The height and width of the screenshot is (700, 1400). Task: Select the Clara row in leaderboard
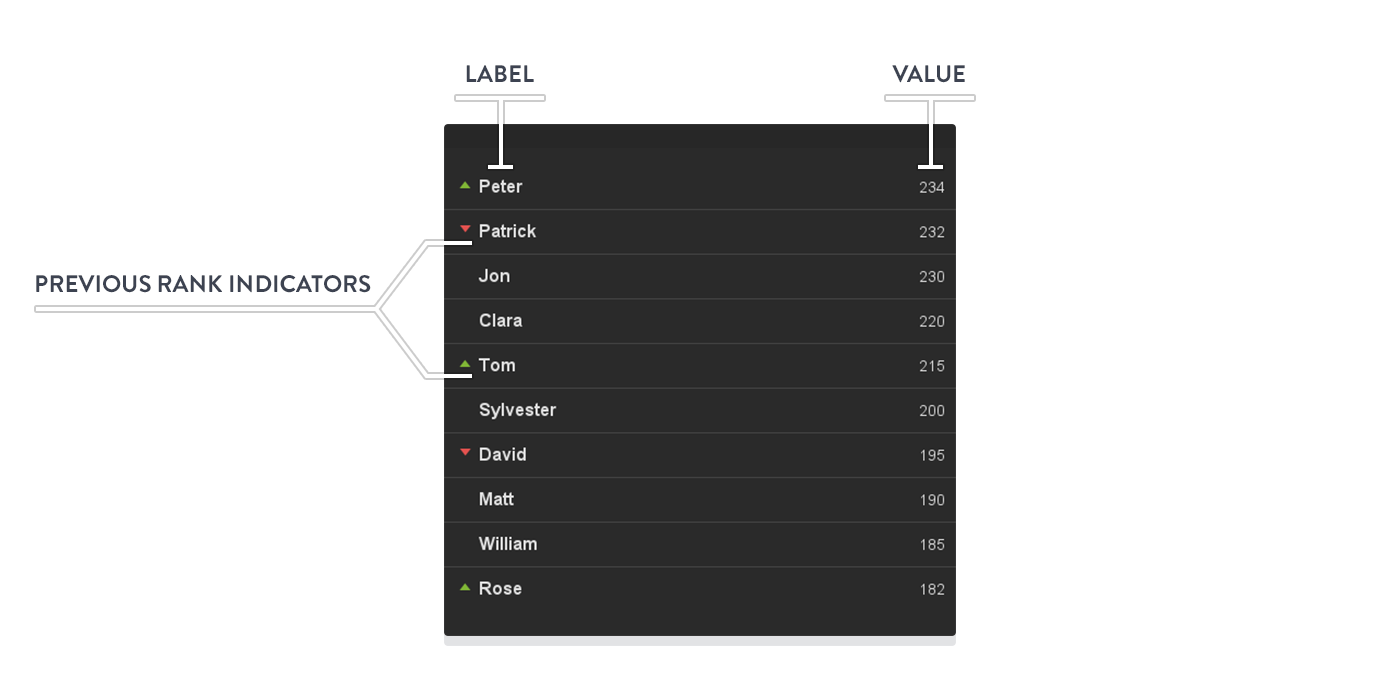[700, 321]
